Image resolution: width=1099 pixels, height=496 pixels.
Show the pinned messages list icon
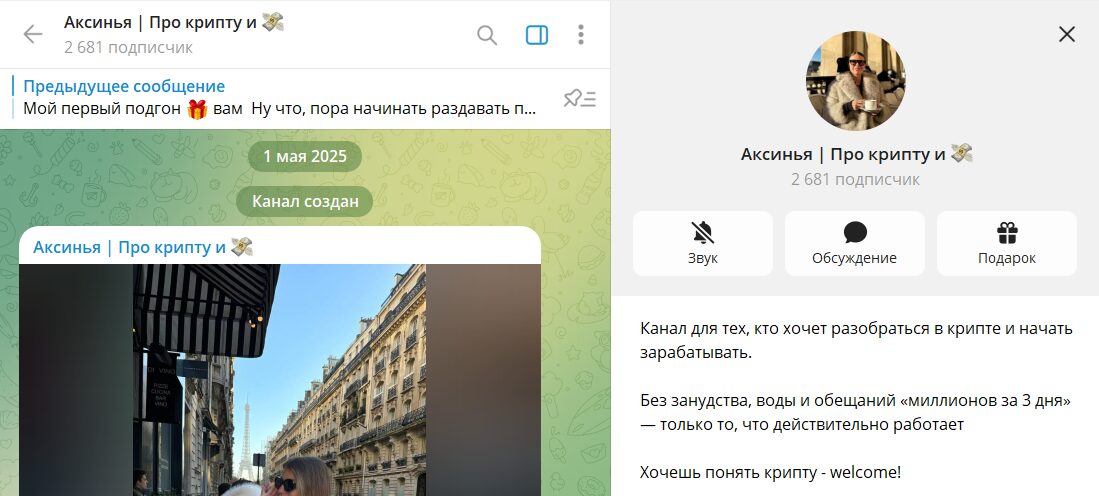[x=579, y=98]
